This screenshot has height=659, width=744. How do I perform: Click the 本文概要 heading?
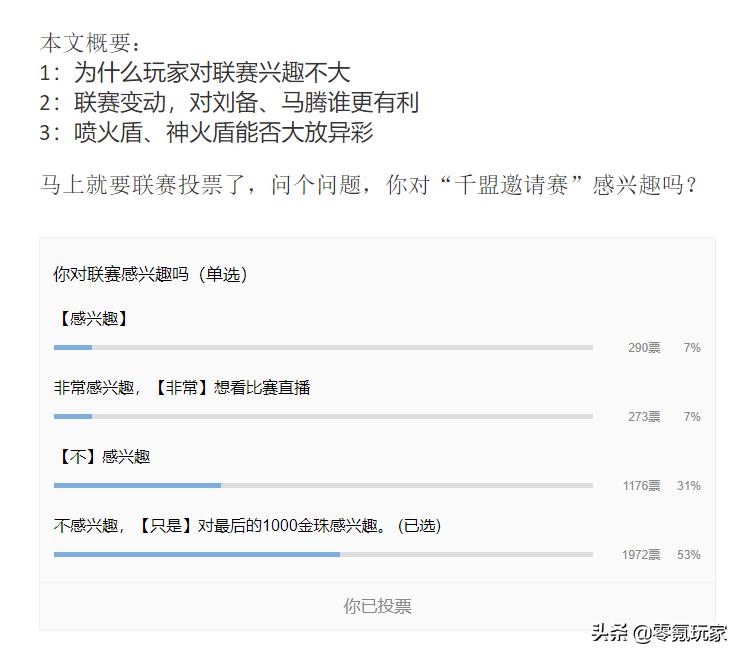pos(91,43)
